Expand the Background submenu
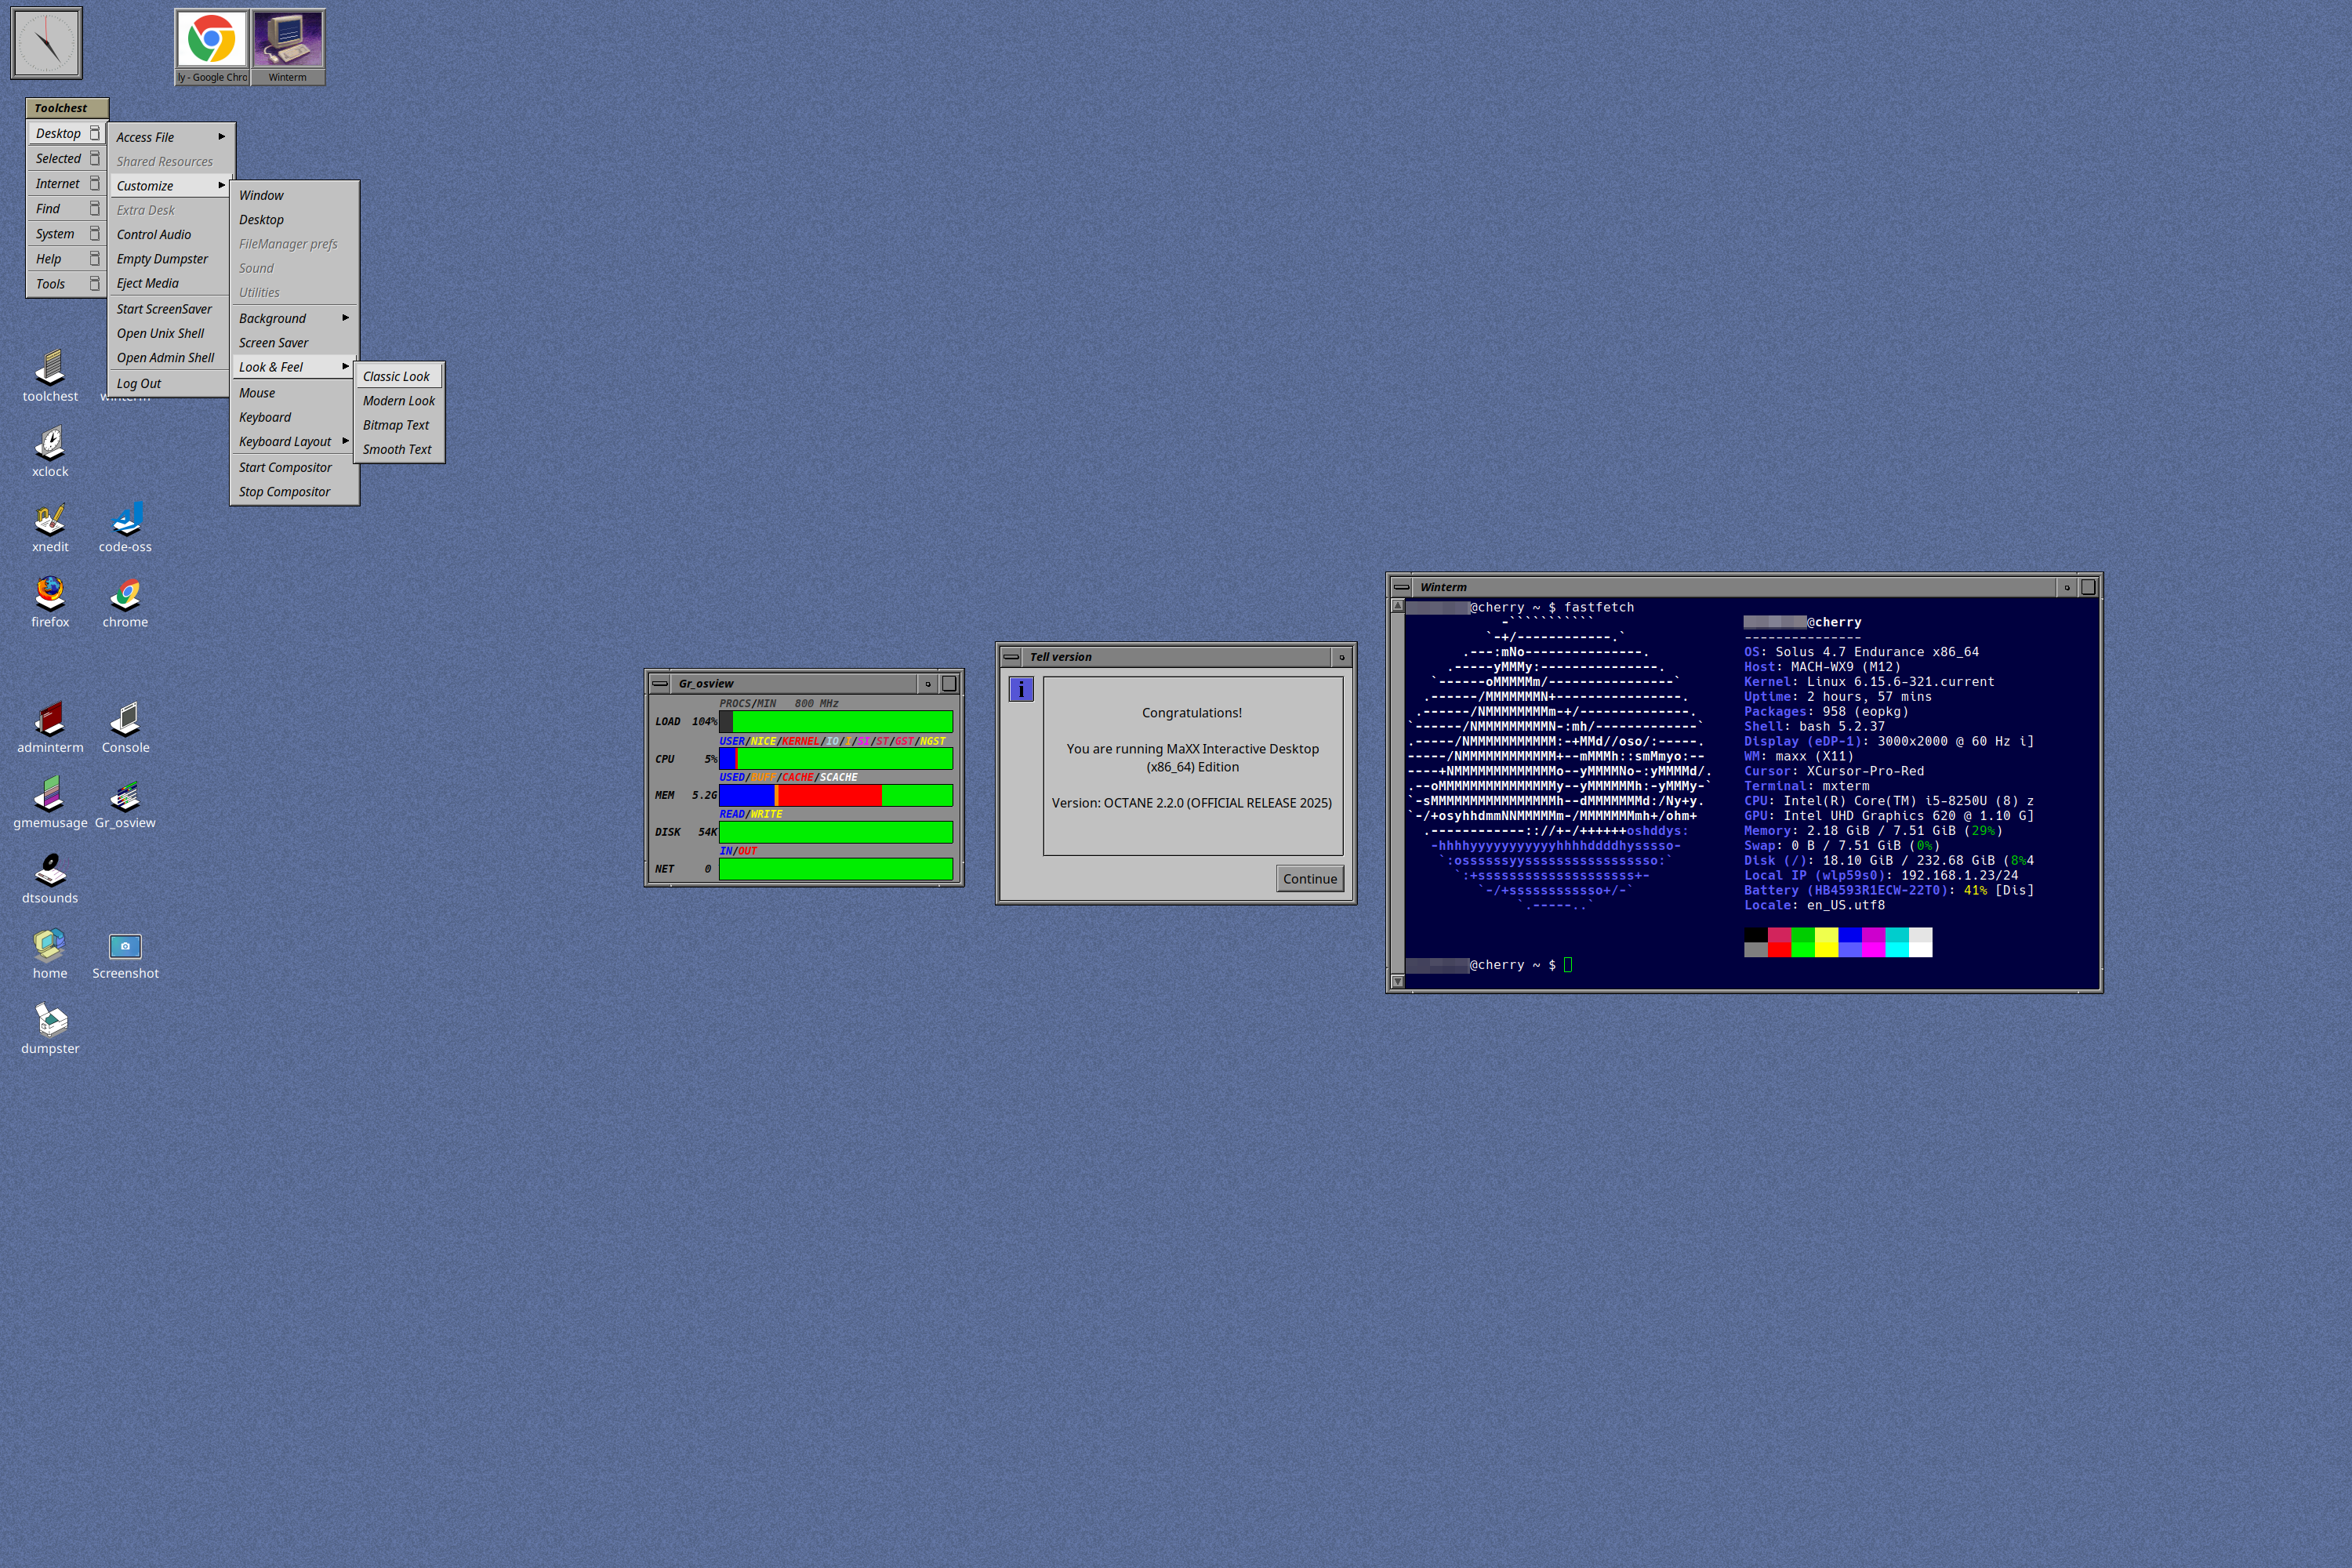Screen dimensions: 2352x1568 click(294, 318)
